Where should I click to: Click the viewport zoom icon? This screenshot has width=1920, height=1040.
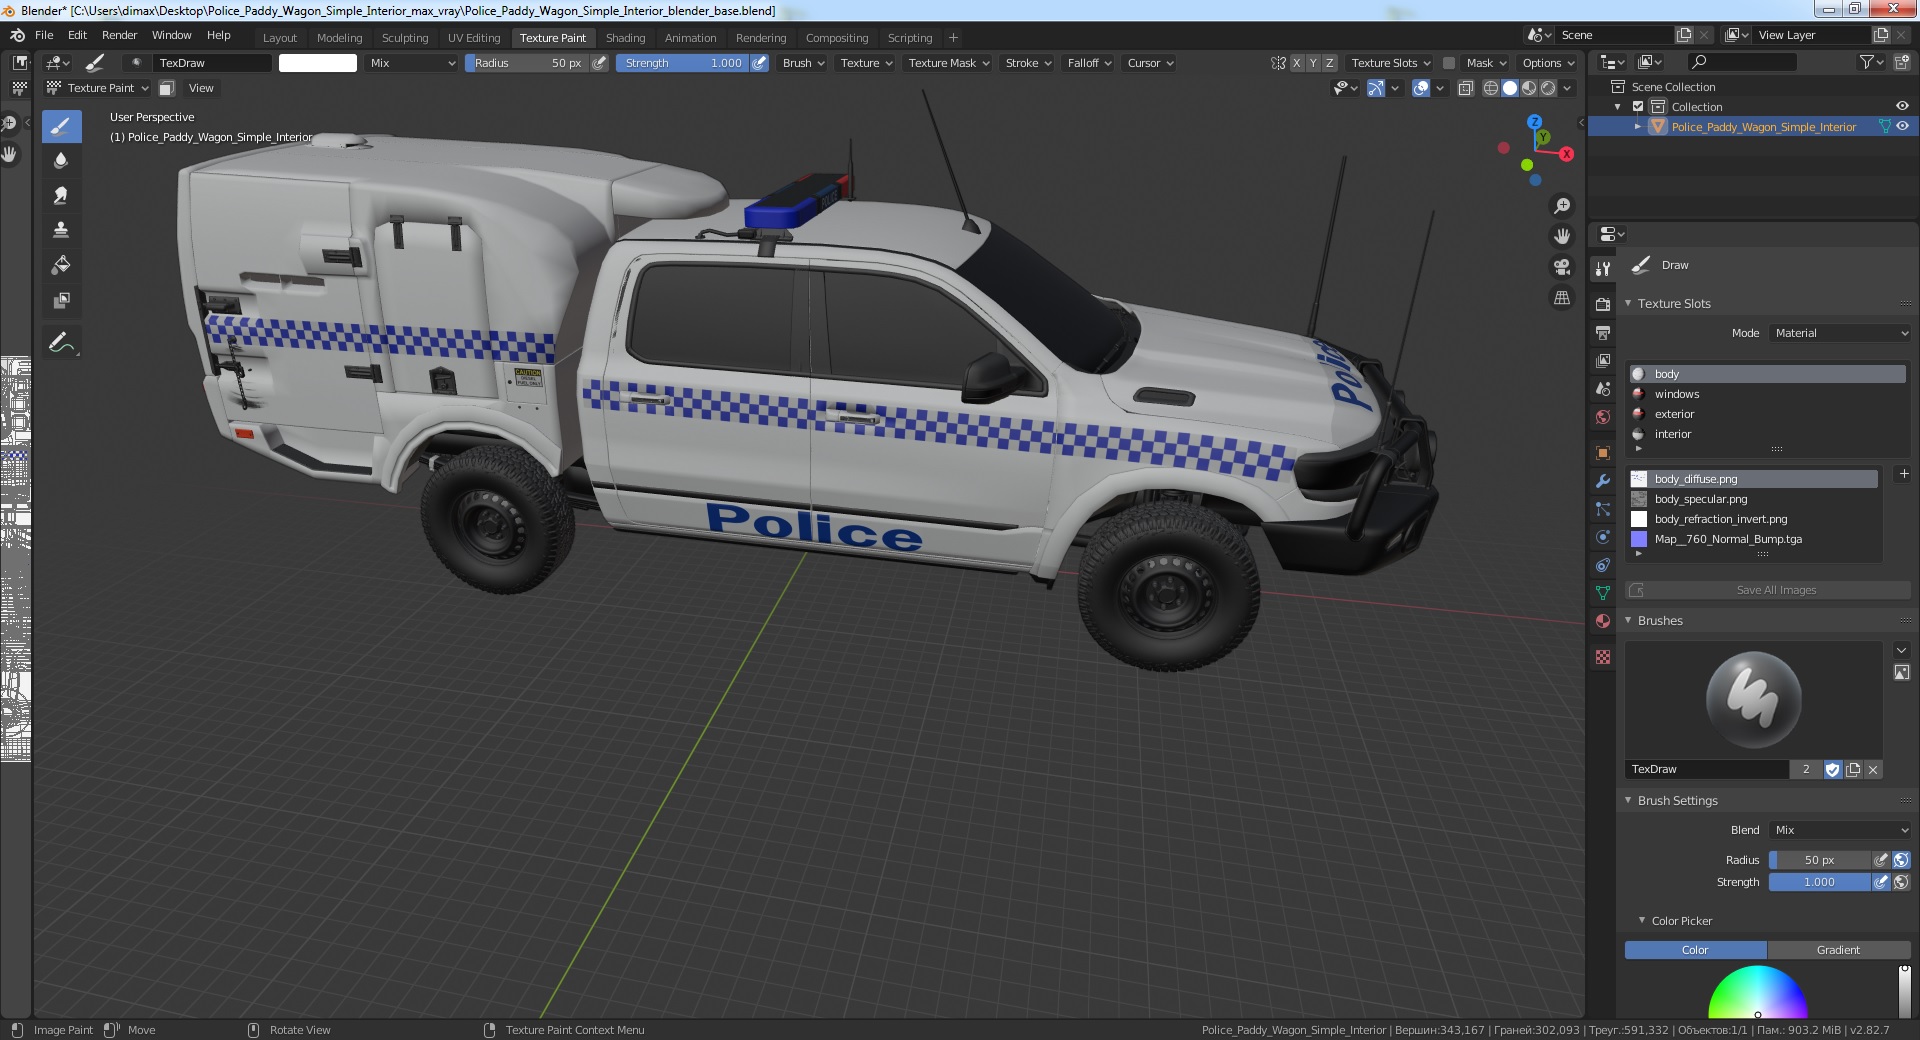[x=1561, y=206]
